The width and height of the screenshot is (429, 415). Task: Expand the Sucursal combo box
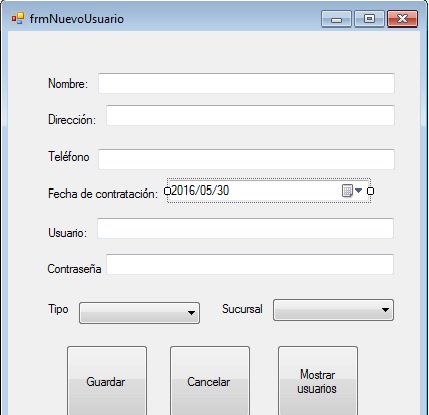click(333, 310)
